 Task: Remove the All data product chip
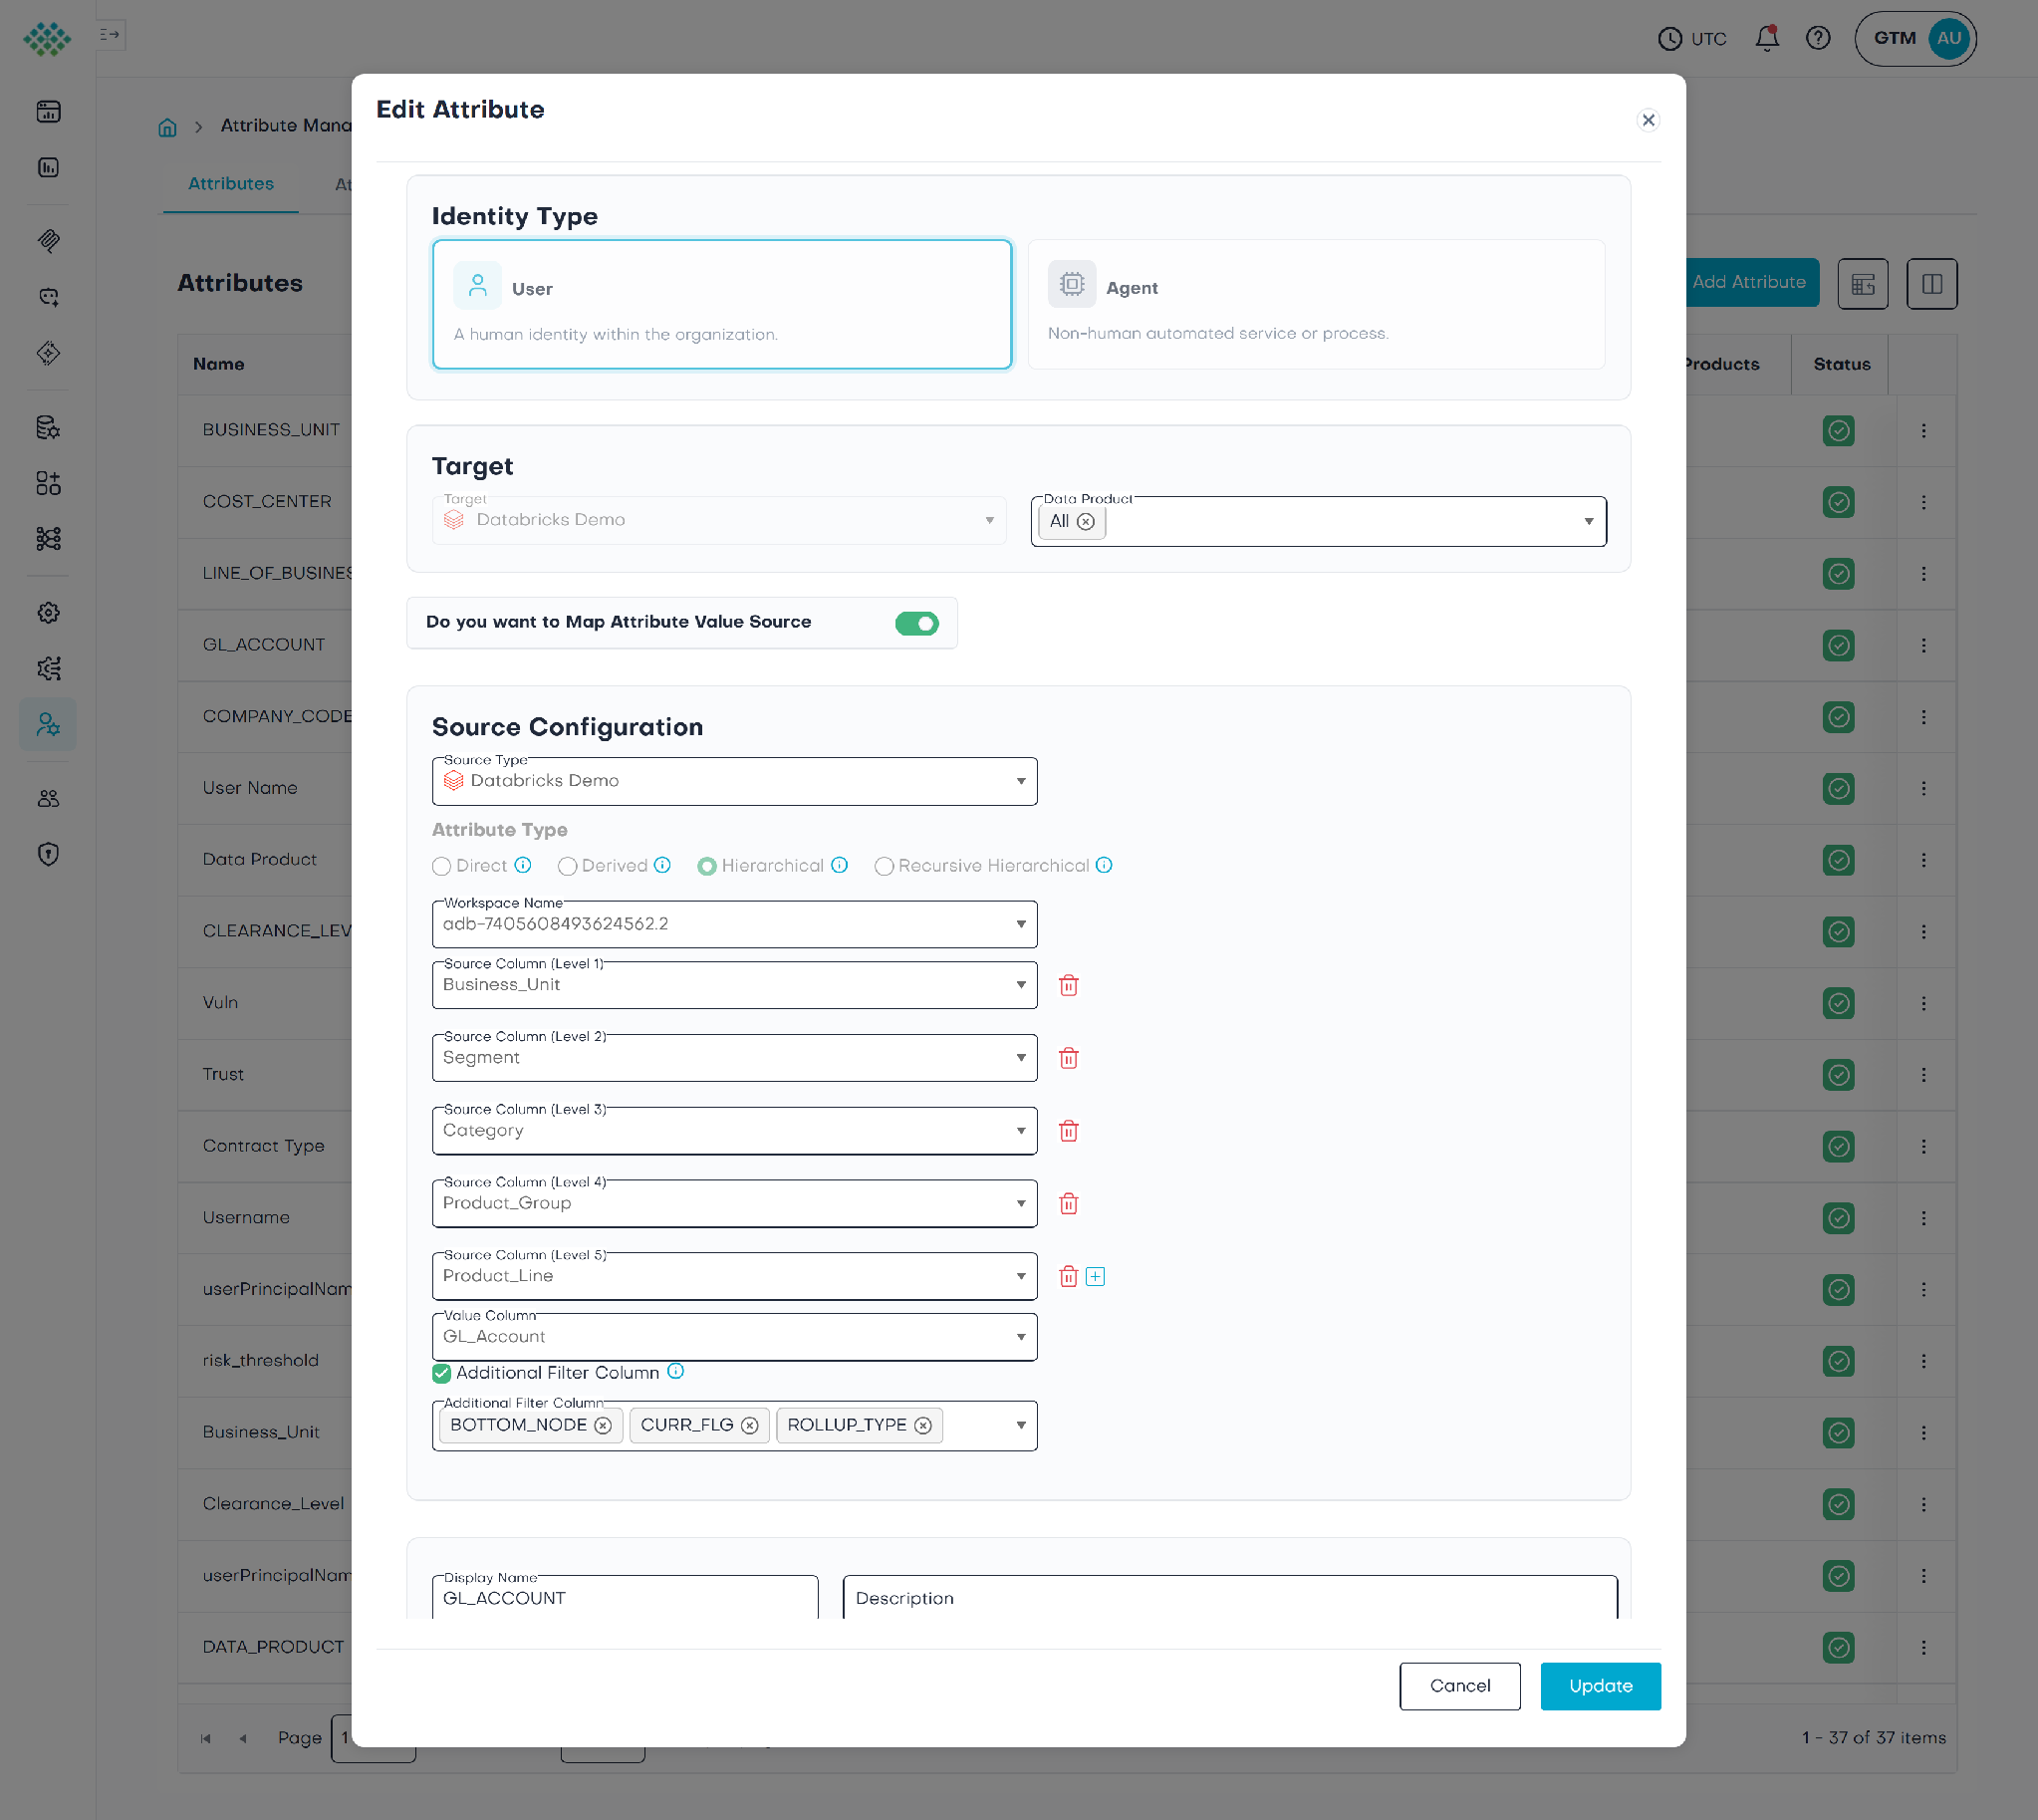[x=1086, y=521]
